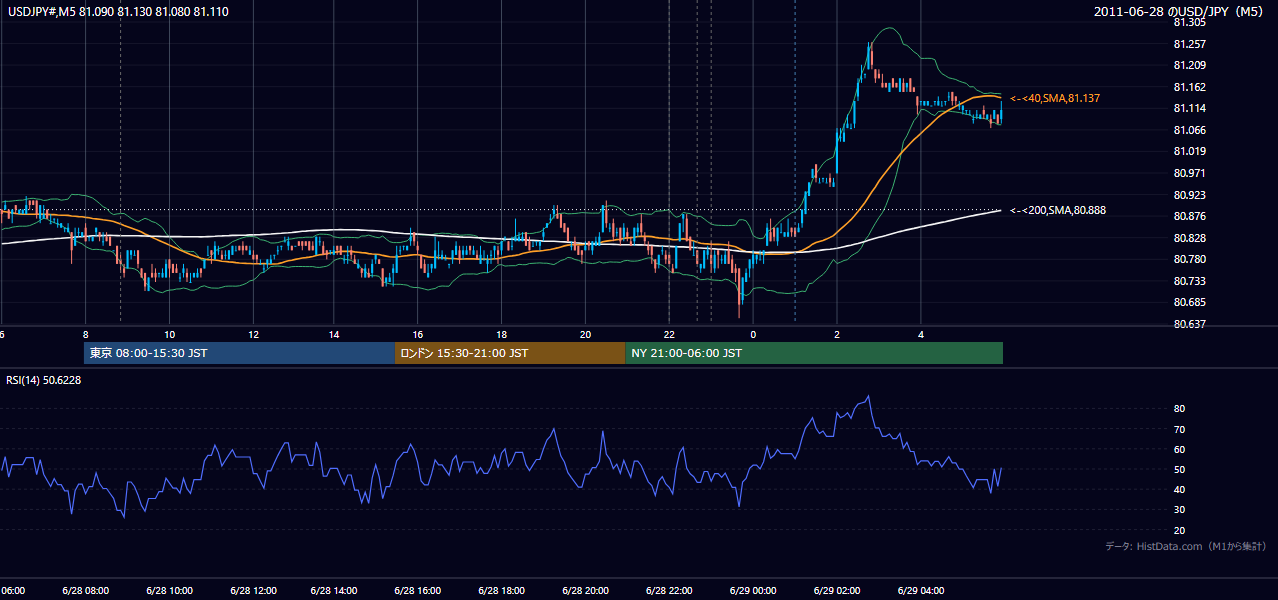Click the 6/28 12:00 date label
The image size is (1278, 600).
point(252,591)
